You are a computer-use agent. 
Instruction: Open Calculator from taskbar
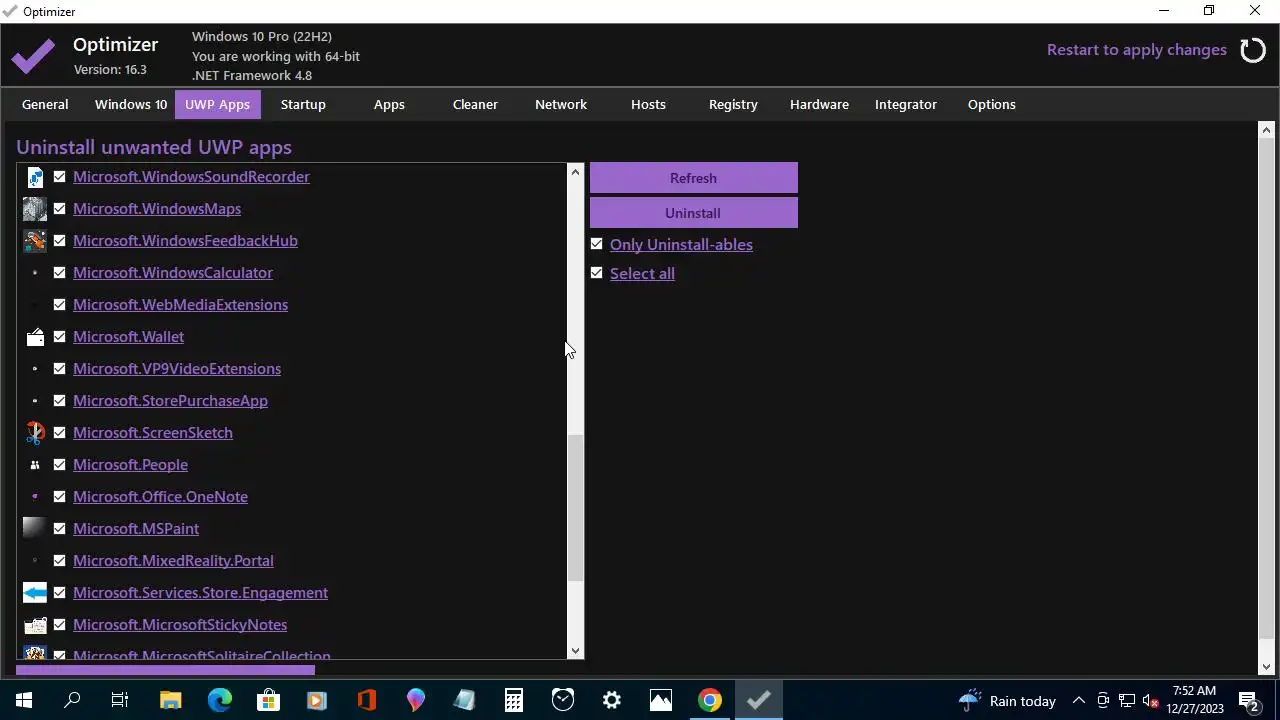coord(513,700)
